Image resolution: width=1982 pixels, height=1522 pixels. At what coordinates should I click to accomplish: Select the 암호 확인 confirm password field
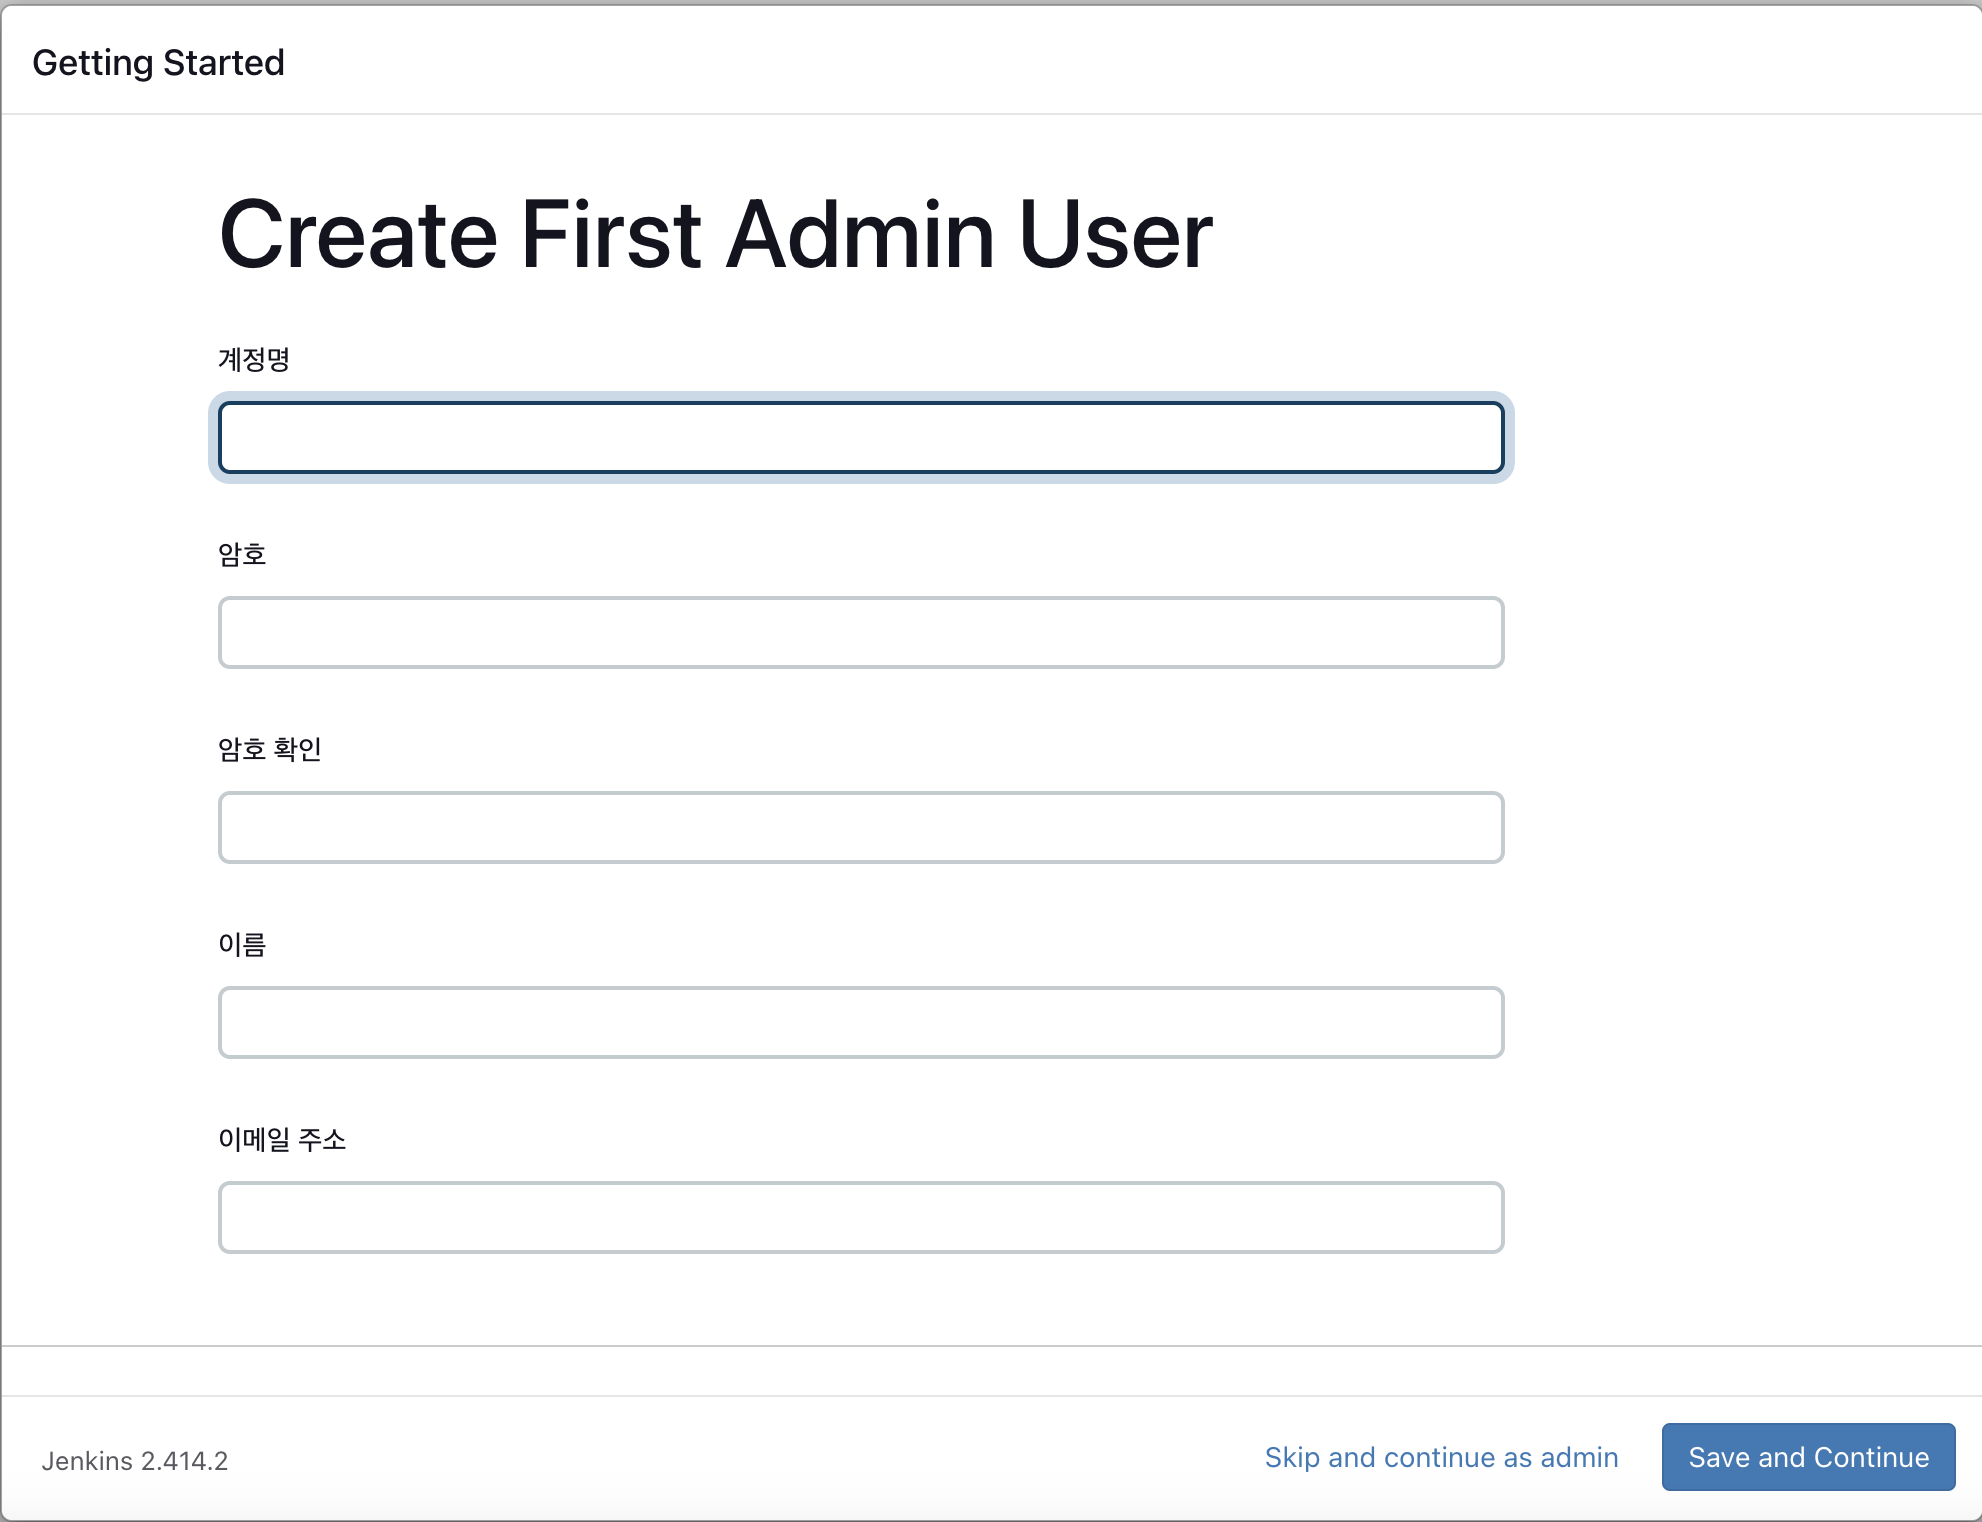[860, 827]
